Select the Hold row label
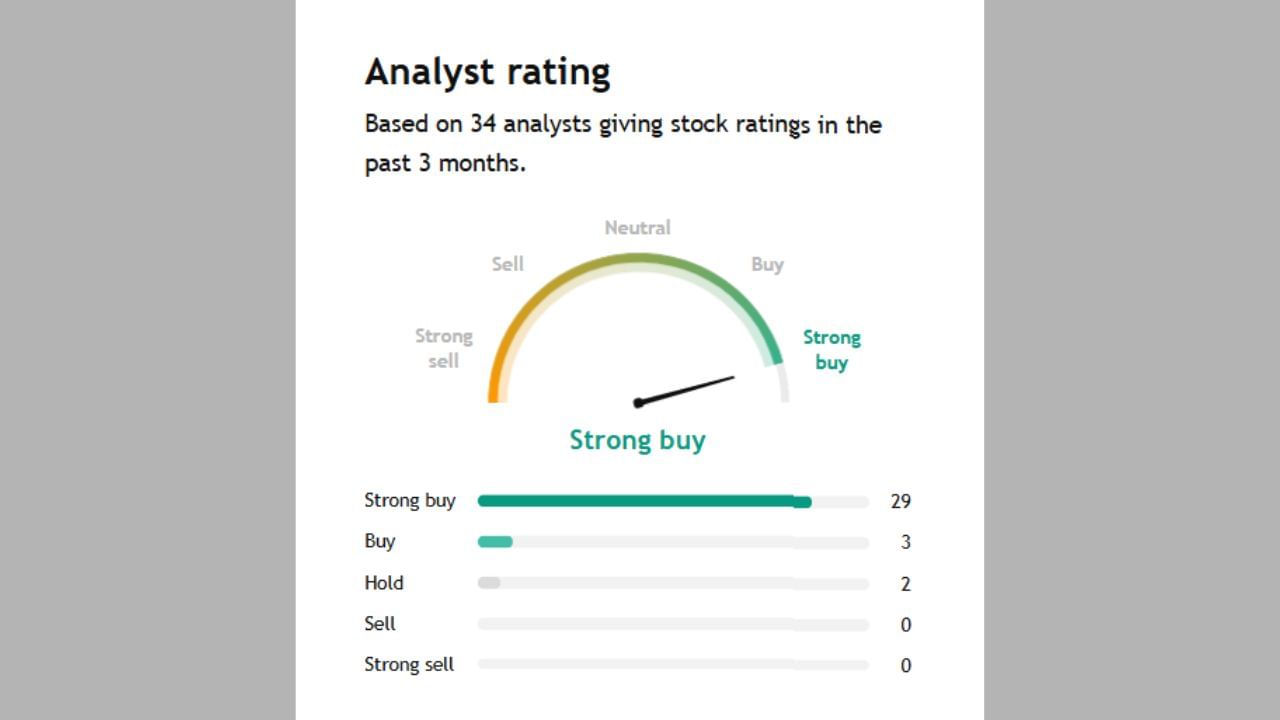The image size is (1280, 720). (384, 583)
